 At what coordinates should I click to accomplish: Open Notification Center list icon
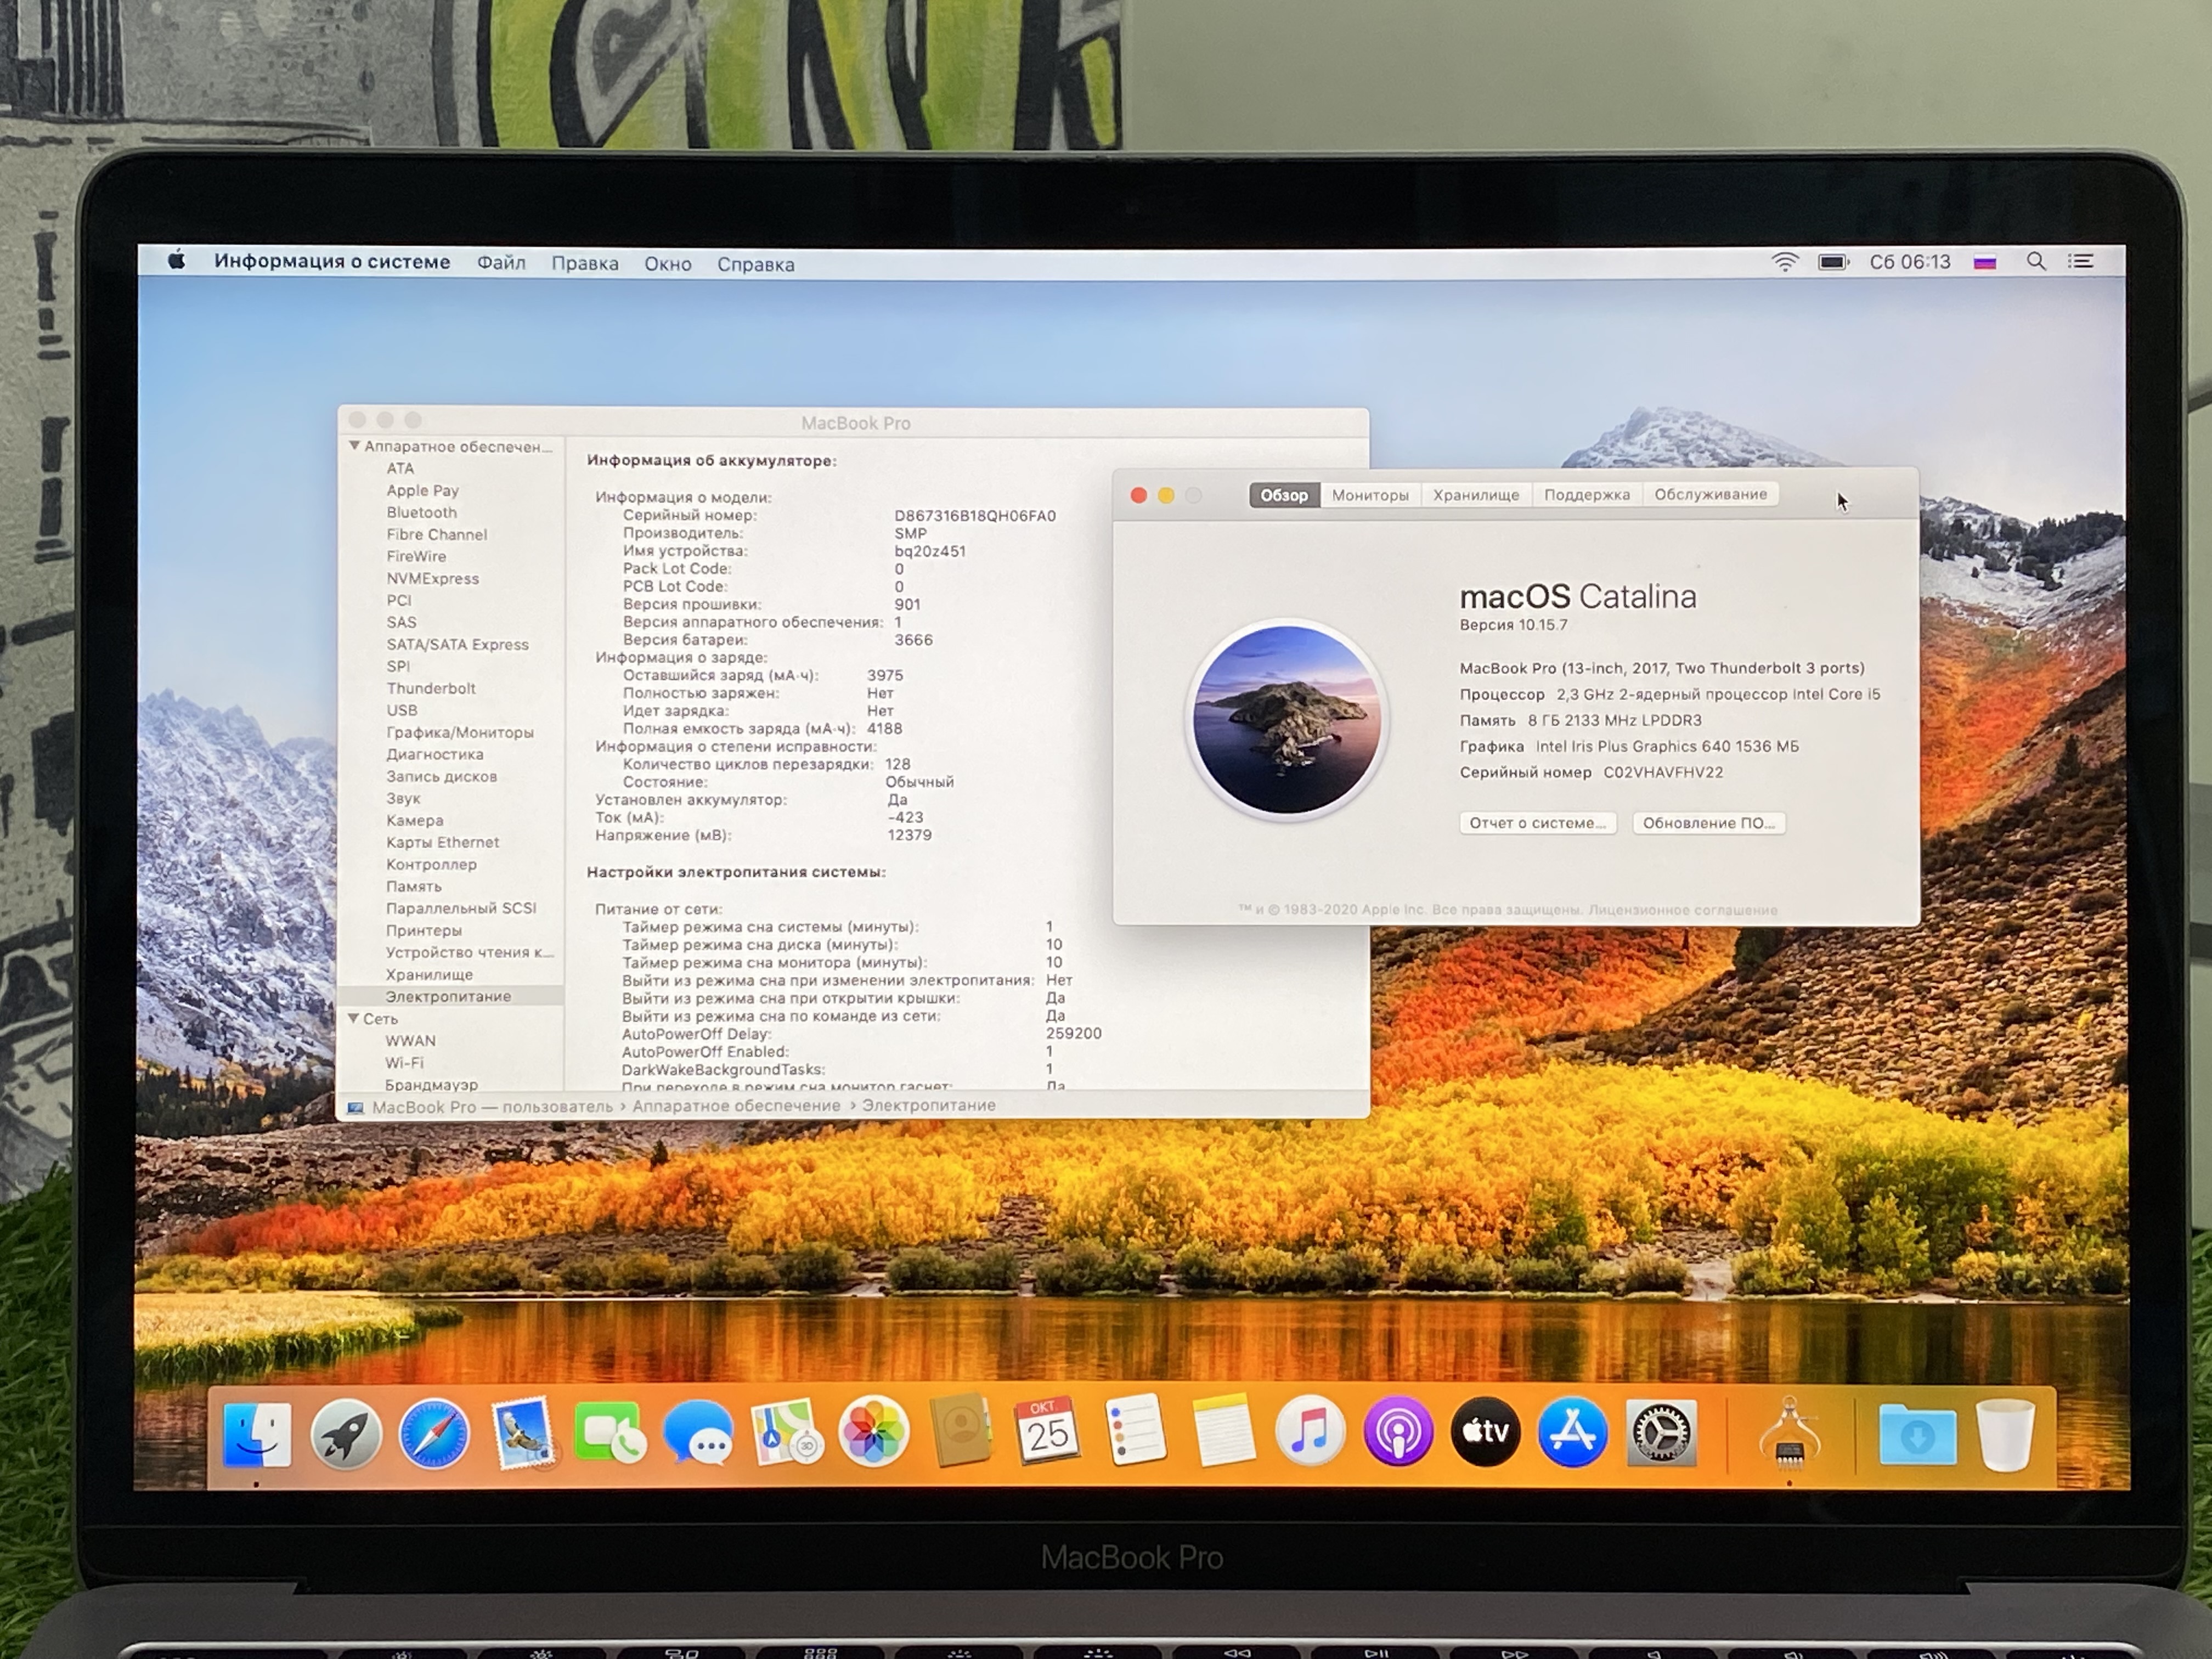point(2081,262)
